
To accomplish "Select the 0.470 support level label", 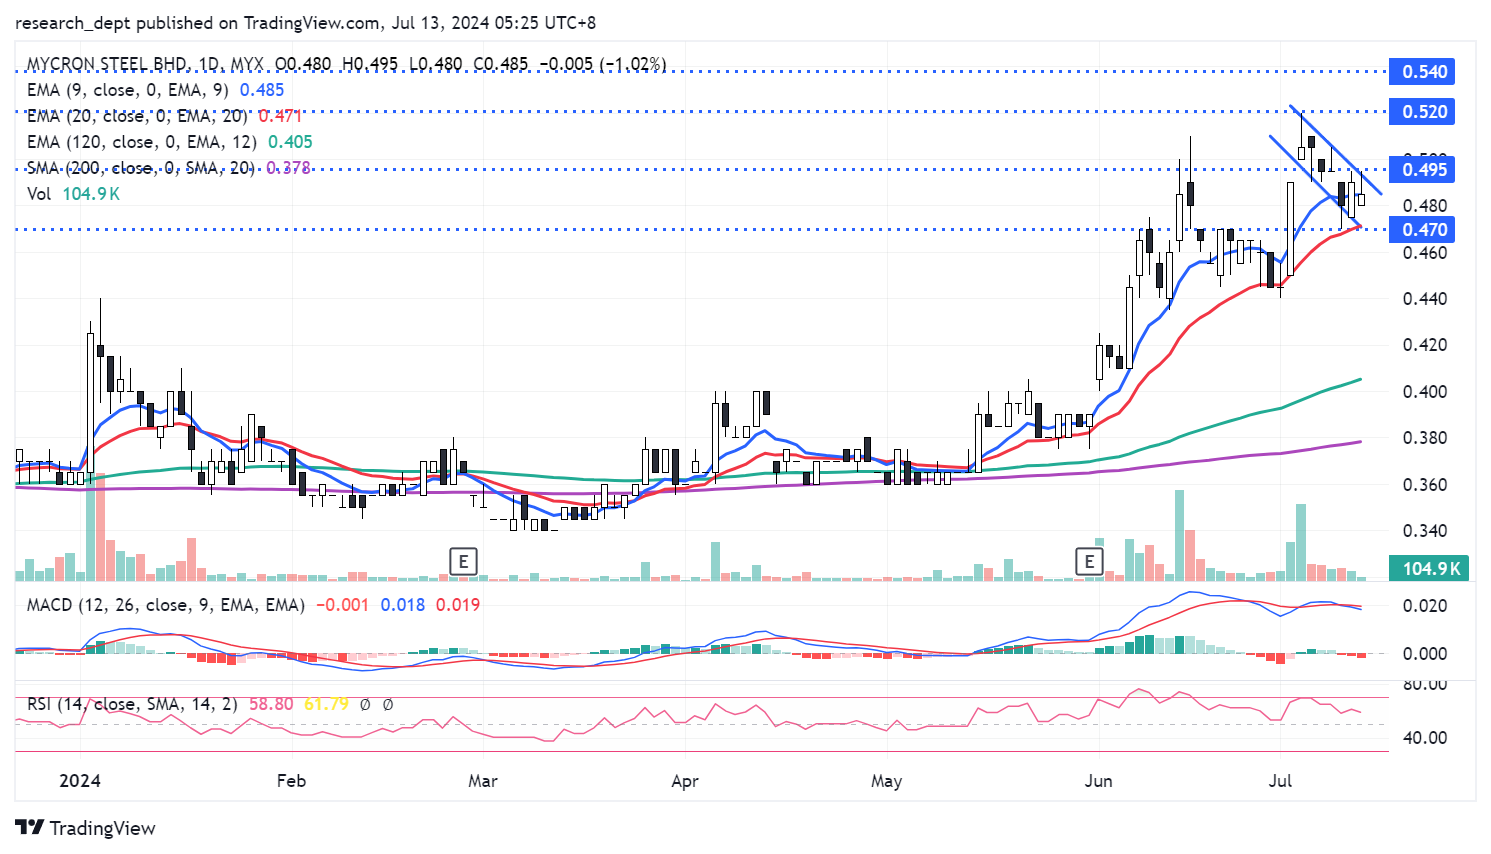I will (x=1424, y=230).
